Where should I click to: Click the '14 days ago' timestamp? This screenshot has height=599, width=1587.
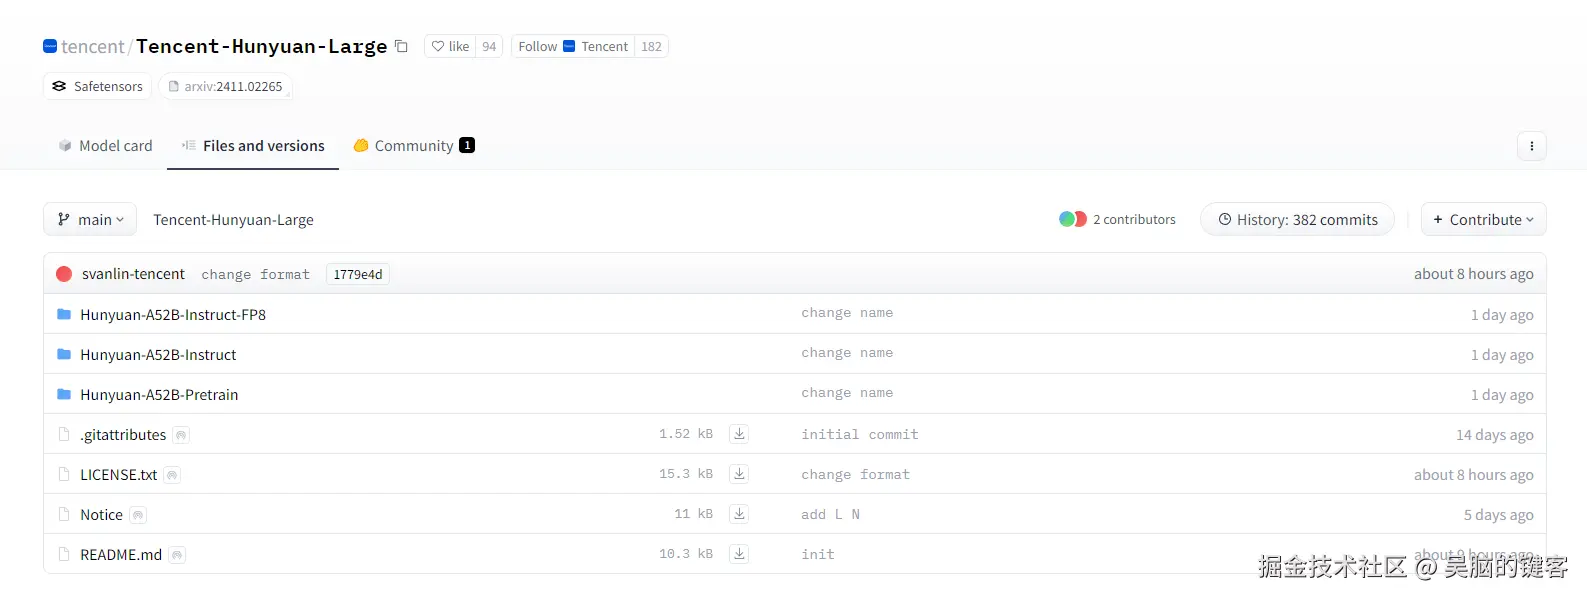(x=1494, y=434)
